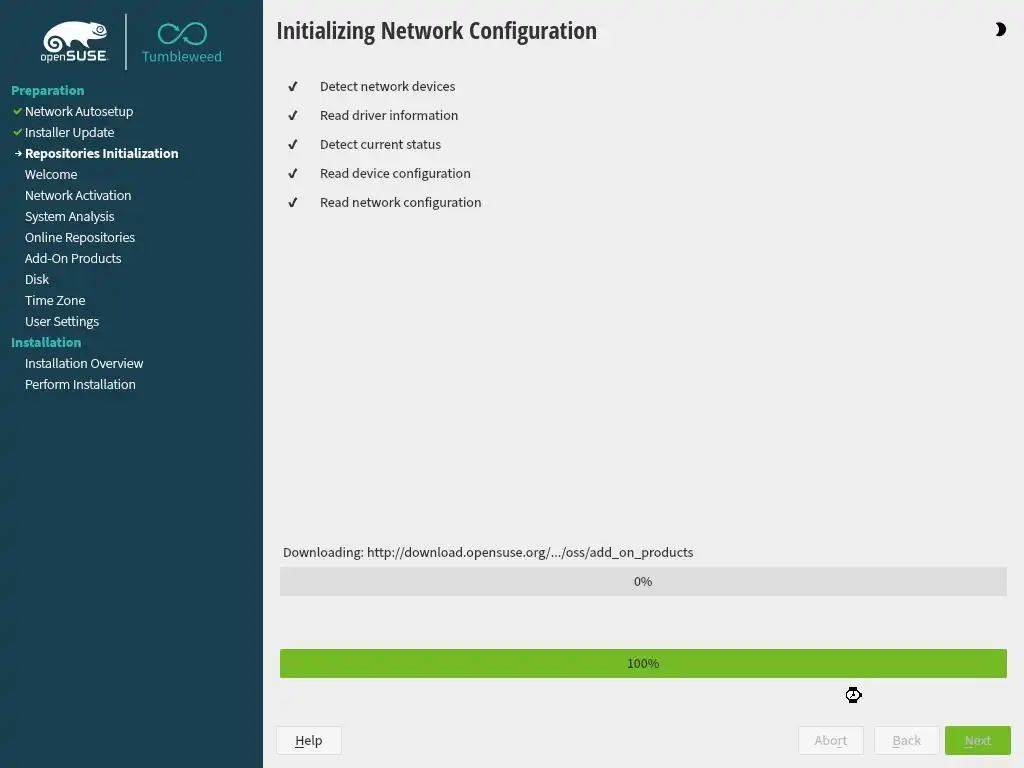Click the download progress bar at 0%
The image size is (1024, 768).
pyautogui.click(x=643, y=581)
